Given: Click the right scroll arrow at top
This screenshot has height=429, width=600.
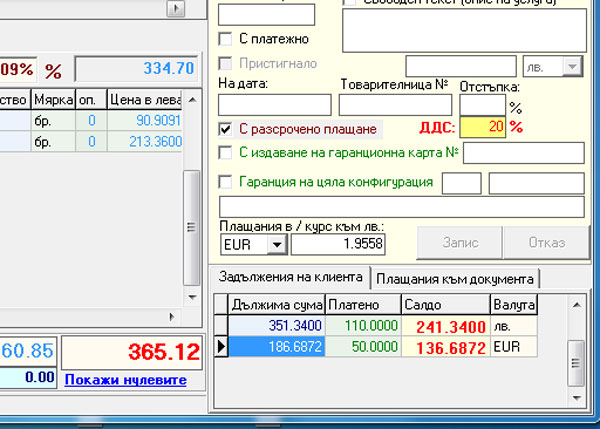Looking at the screenshot, I should click(178, 9).
